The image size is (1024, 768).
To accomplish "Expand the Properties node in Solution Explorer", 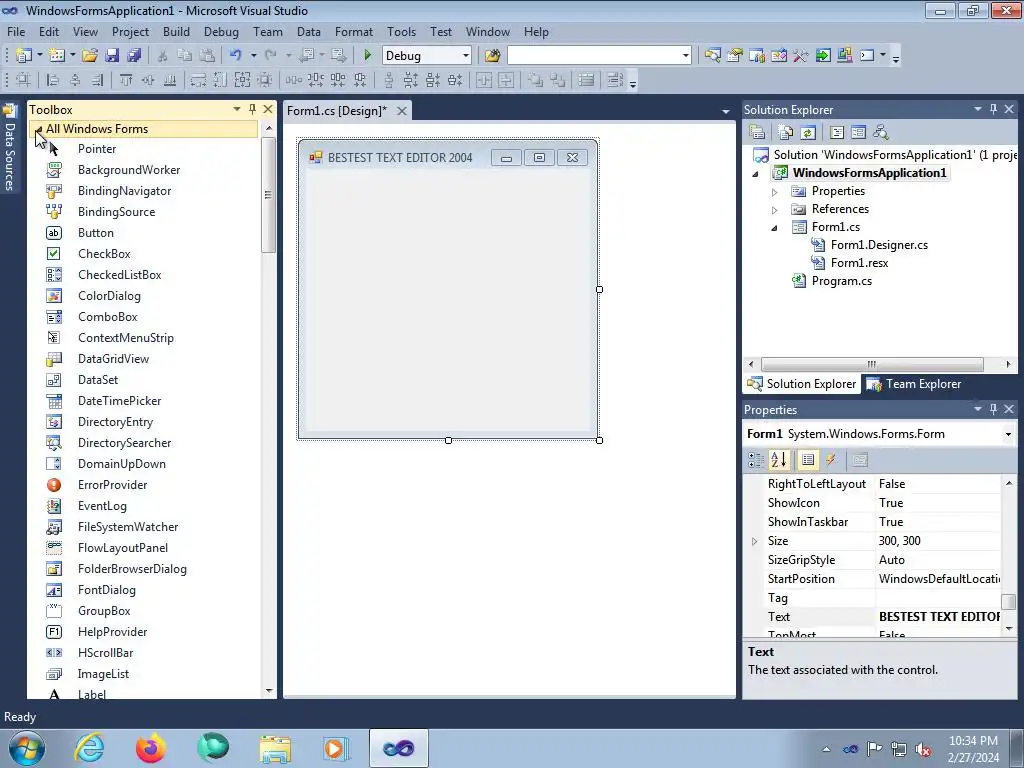I will 775,192.
